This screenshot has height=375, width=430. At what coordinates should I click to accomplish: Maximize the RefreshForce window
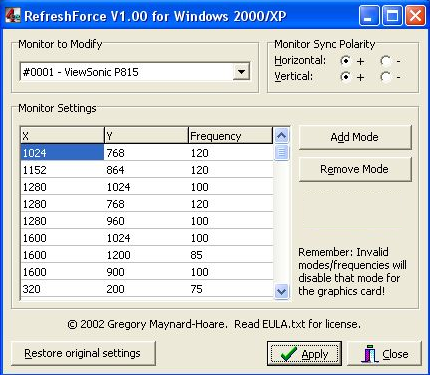pos(392,15)
